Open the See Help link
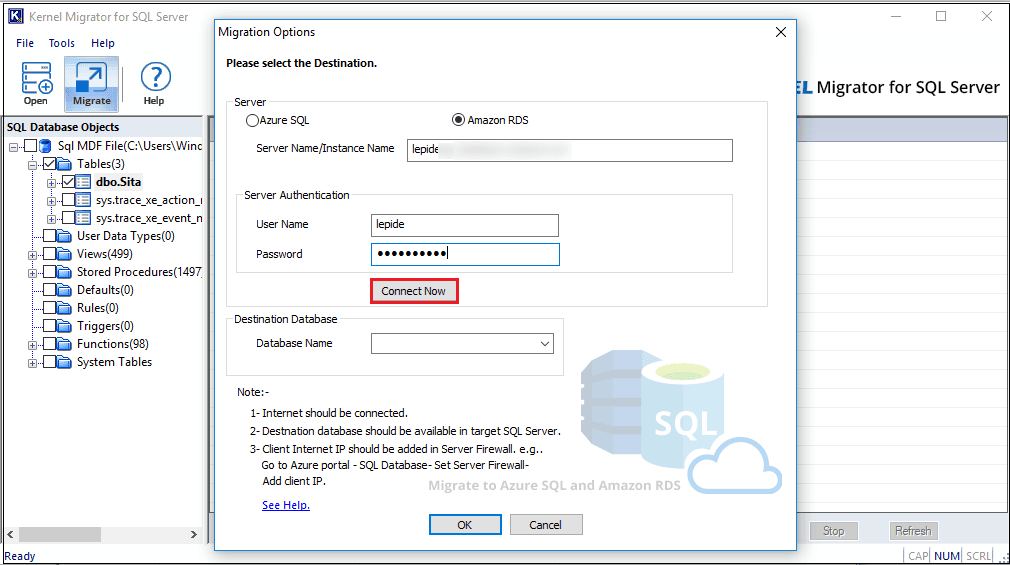The height and width of the screenshot is (565, 1010). (x=286, y=505)
